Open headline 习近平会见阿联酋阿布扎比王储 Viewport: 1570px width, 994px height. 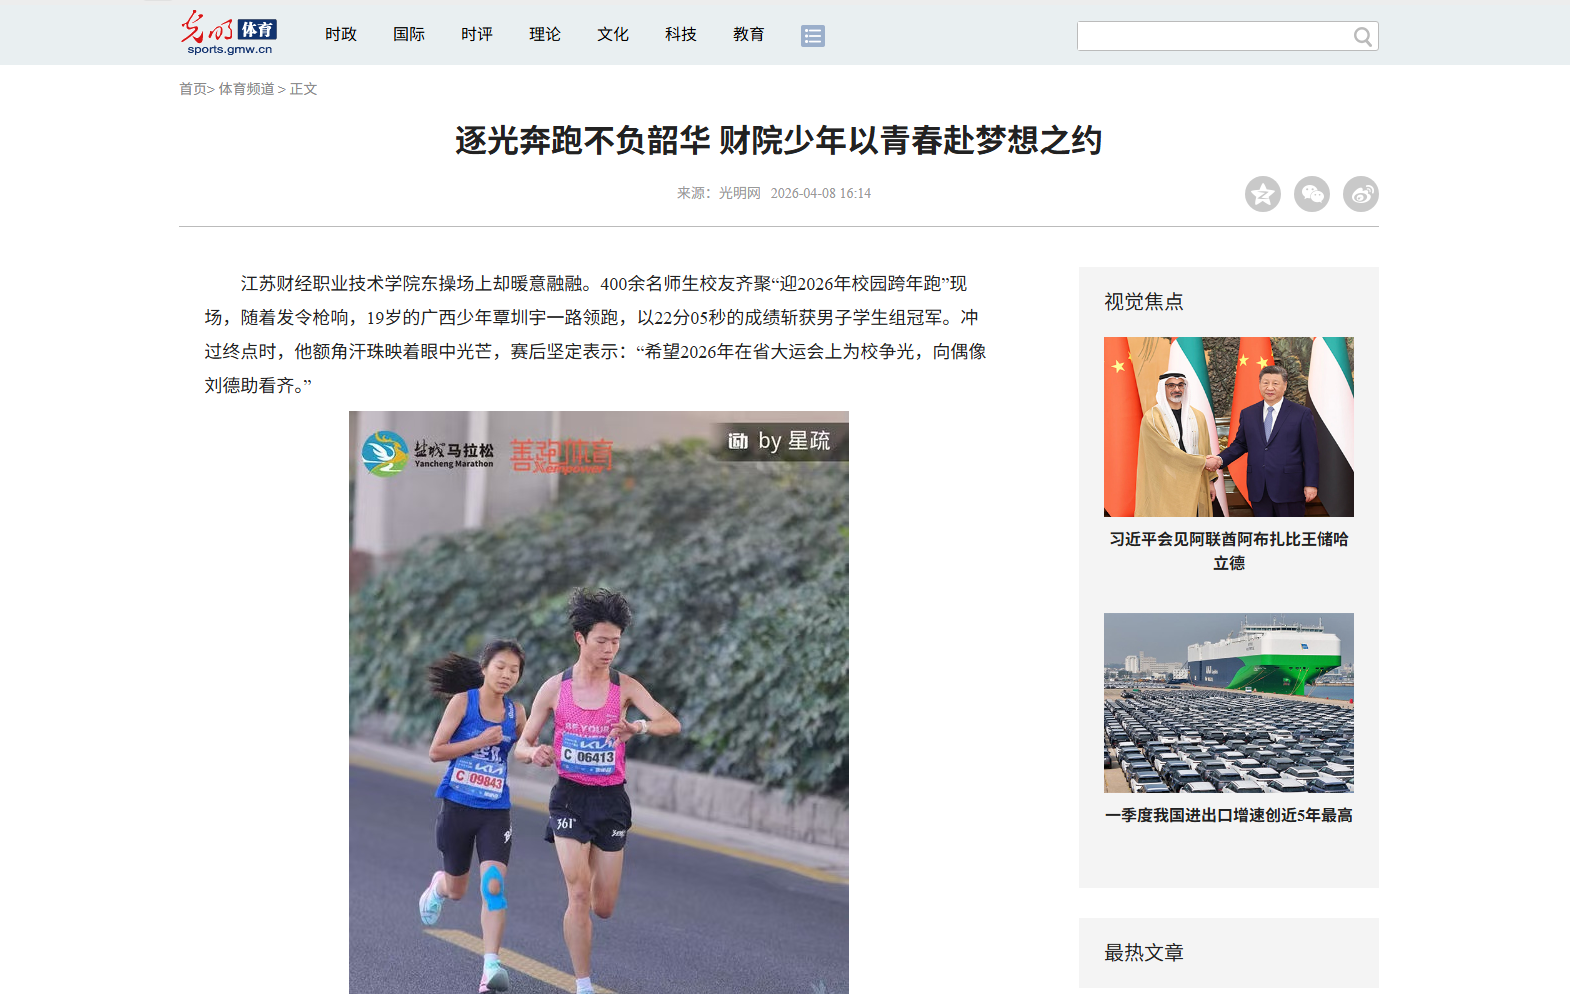click(x=1228, y=551)
